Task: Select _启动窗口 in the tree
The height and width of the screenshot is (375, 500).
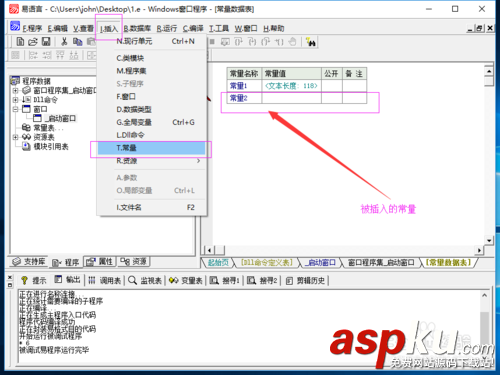Action: 60,118
